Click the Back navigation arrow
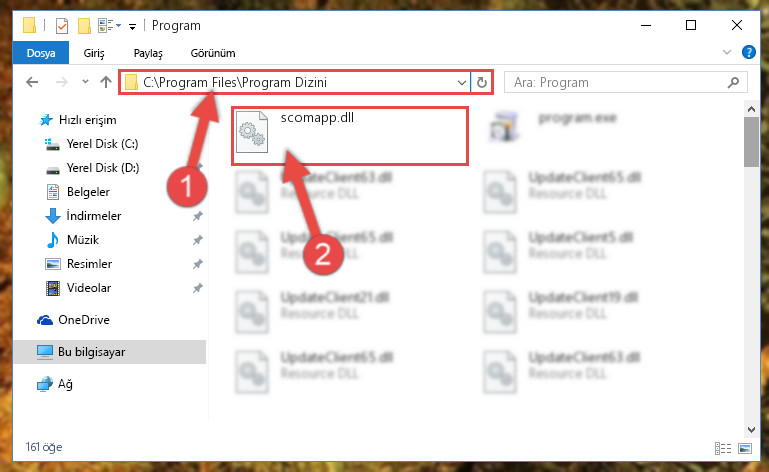 32,82
